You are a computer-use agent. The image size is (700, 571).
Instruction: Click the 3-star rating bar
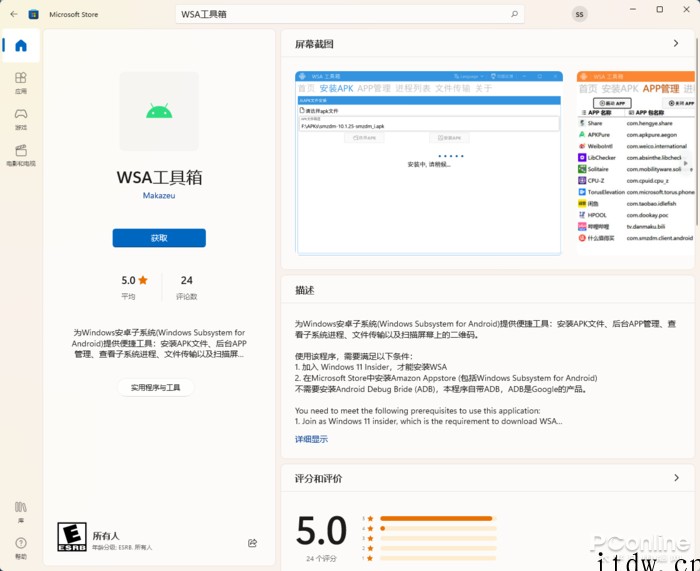coord(438,538)
